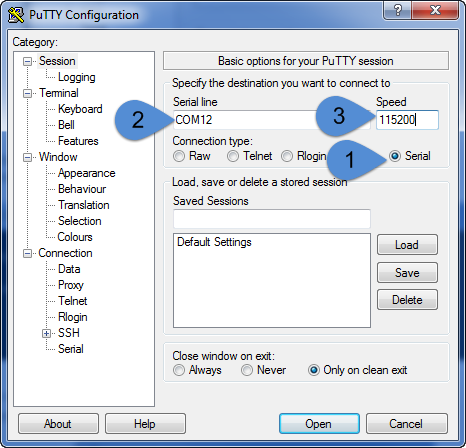Open the Telnet category in tree
Screen dimensions: 466x448
coord(72,301)
